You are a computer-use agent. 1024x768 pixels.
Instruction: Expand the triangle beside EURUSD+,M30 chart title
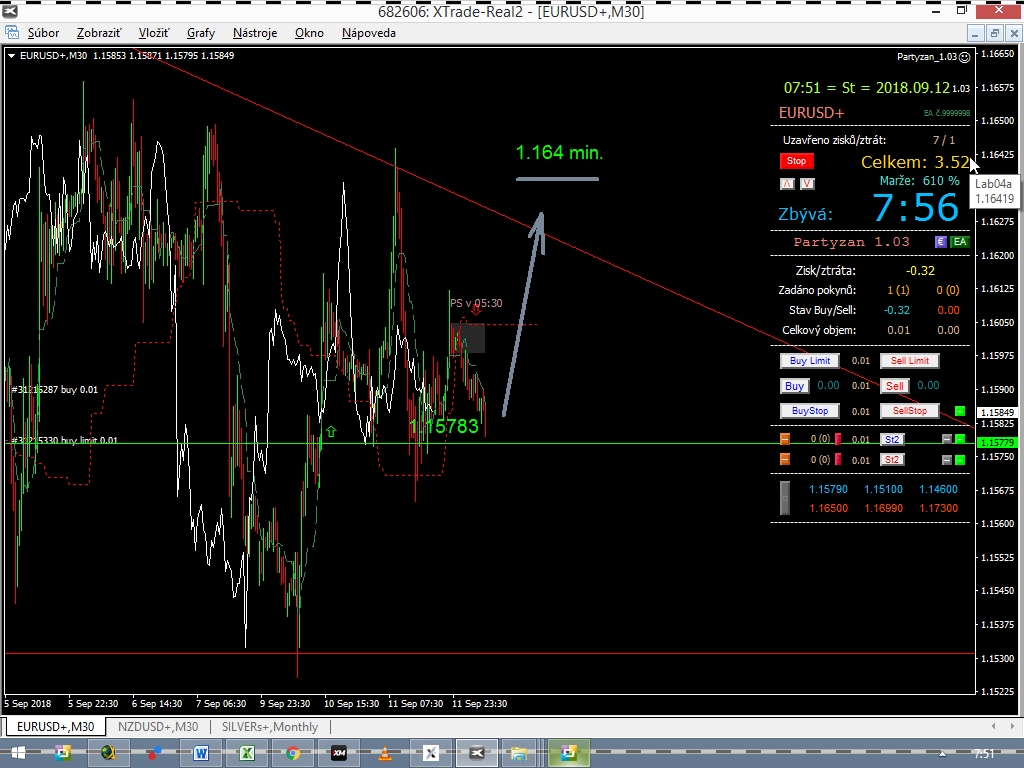11,56
